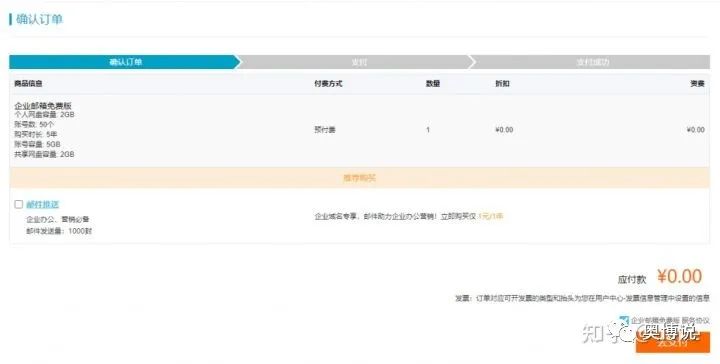The width and height of the screenshot is (720, 364).
Task: Select the last payment-success step in the progress bar
Action: pos(592,62)
